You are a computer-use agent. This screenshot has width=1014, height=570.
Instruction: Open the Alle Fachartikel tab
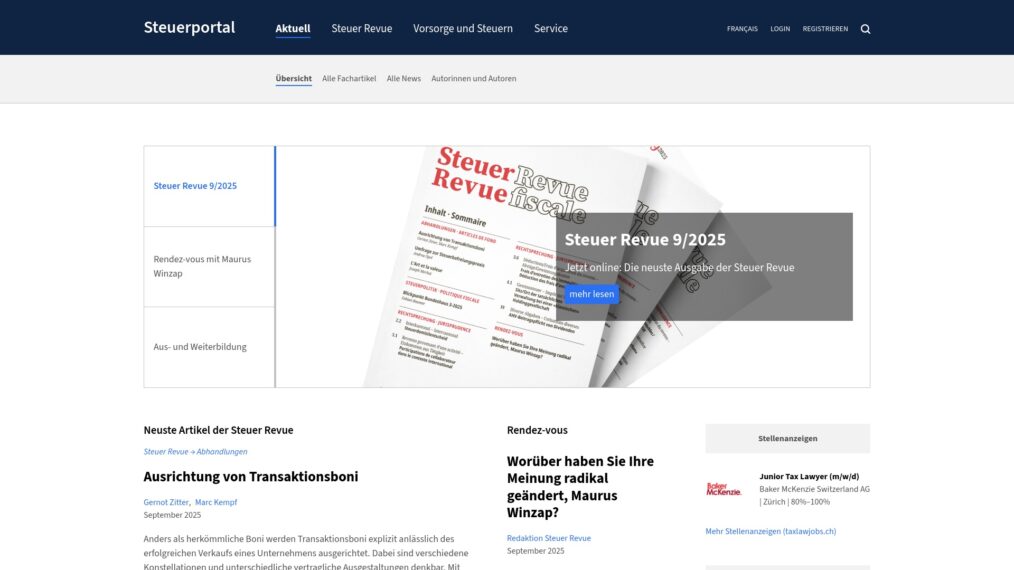click(x=349, y=79)
